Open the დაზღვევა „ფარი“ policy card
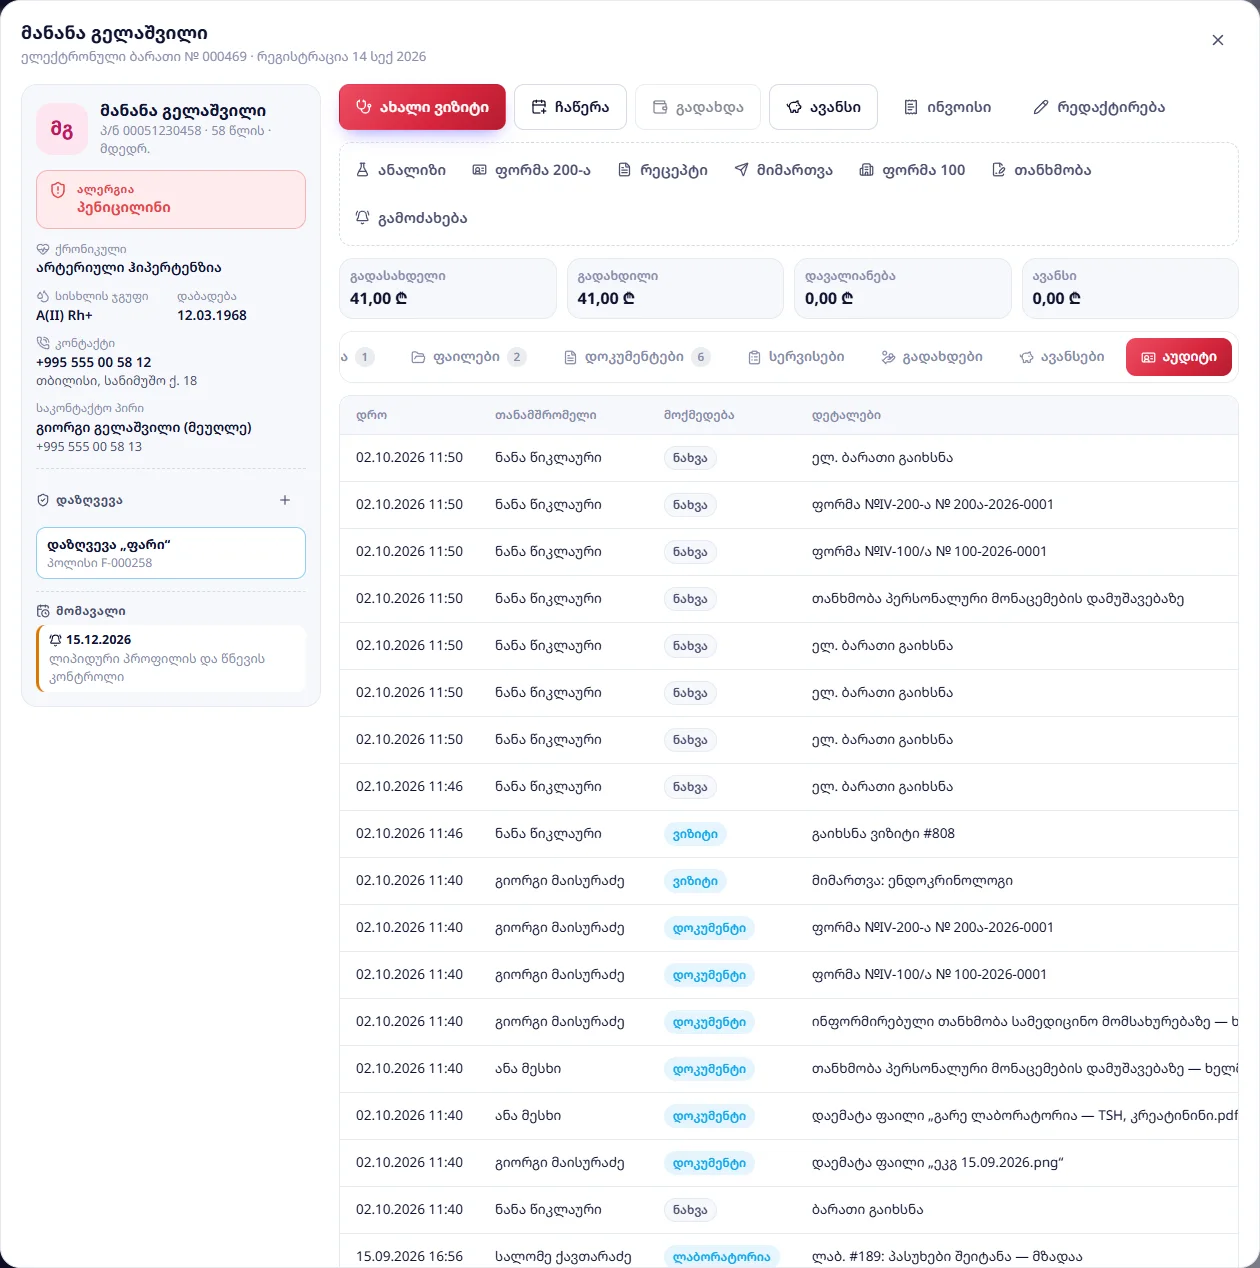 click(x=171, y=553)
